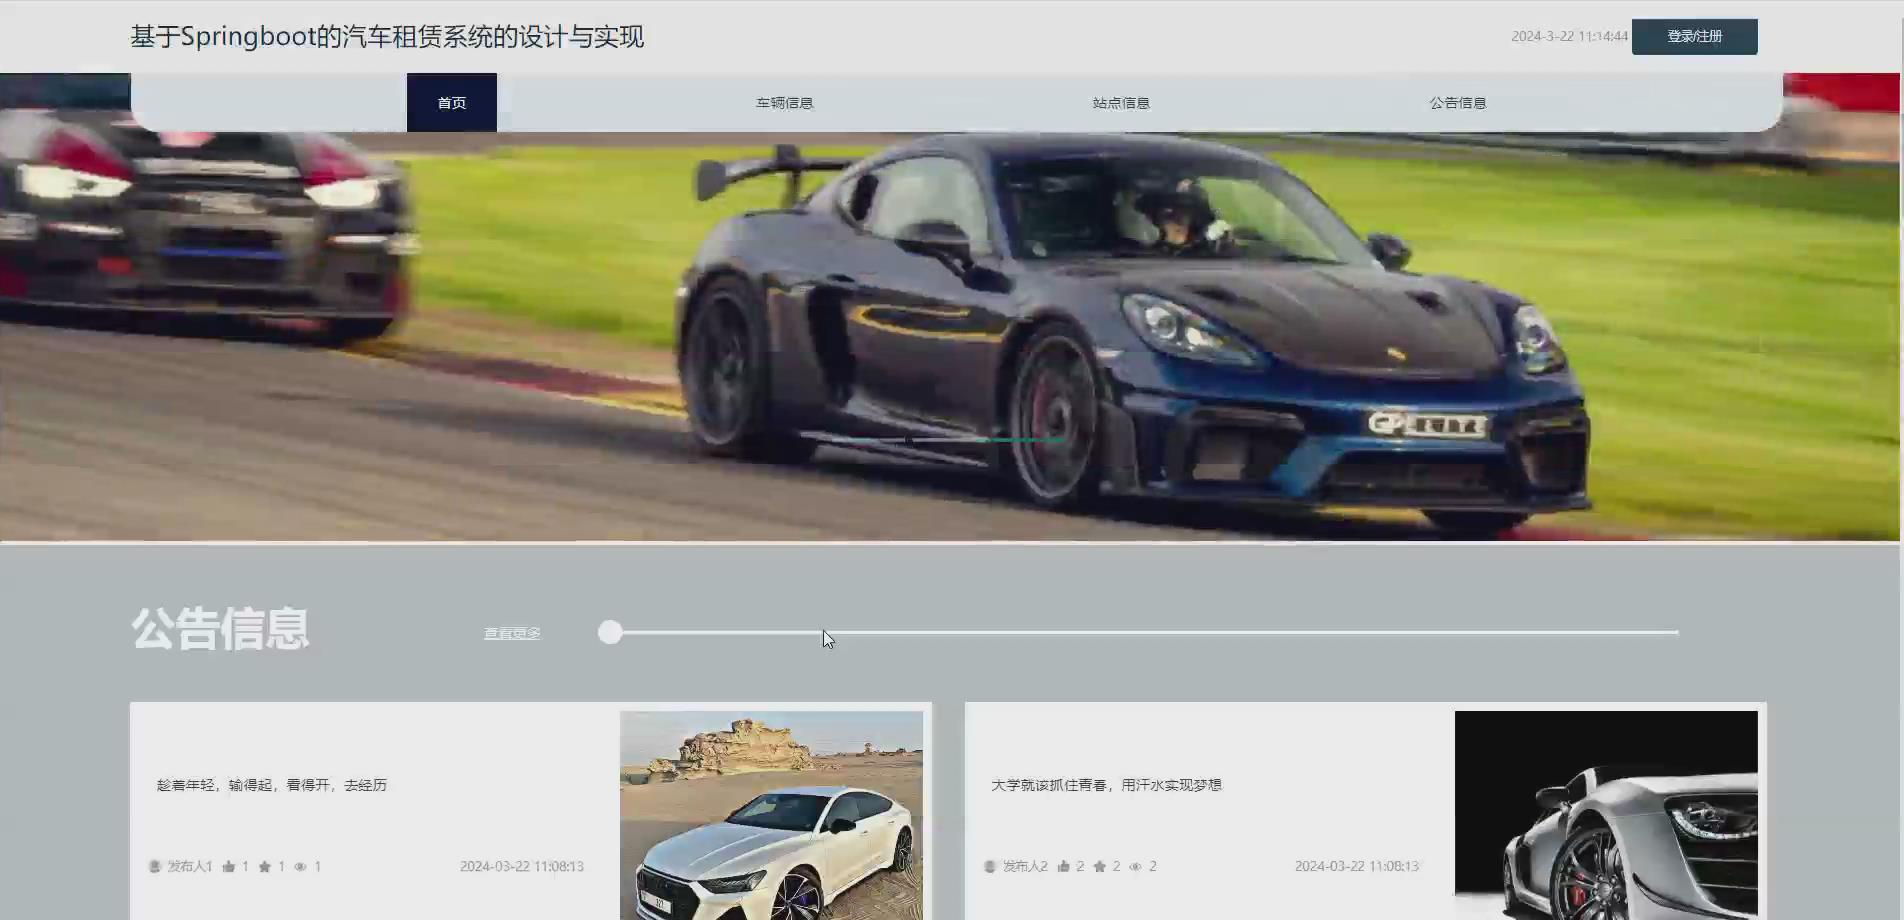Click the thumbs-up icon on first announcement

(230, 866)
